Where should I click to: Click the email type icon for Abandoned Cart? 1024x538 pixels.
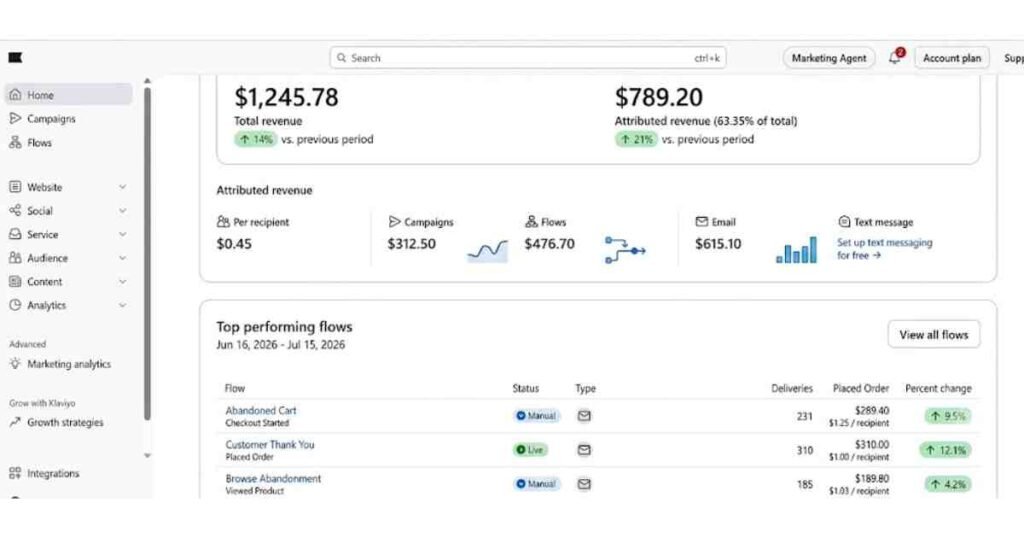[x=584, y=415]
